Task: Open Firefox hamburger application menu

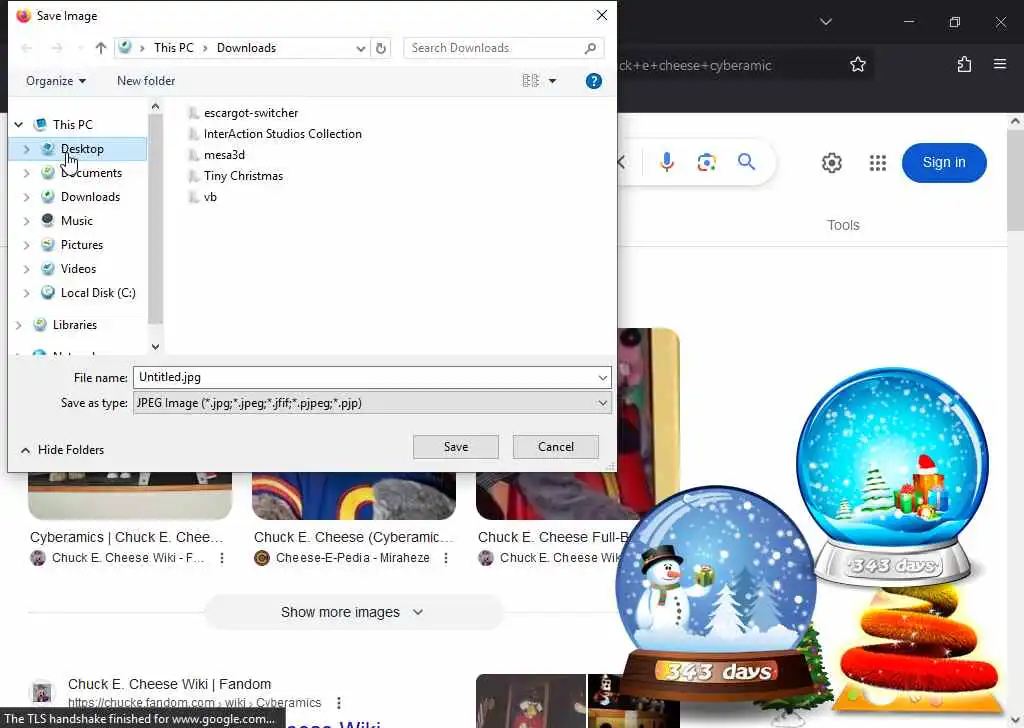Action: tap(1000, 64)
